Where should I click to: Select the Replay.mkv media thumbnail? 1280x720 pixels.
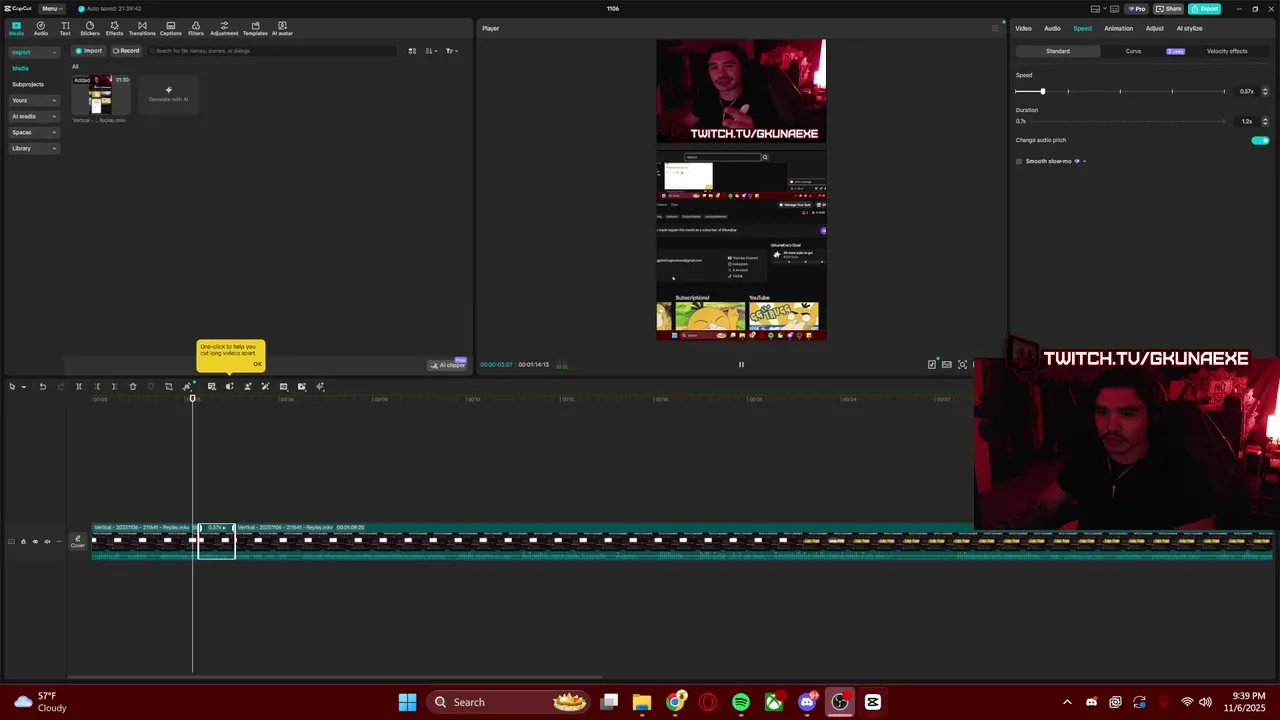[100, 95]
